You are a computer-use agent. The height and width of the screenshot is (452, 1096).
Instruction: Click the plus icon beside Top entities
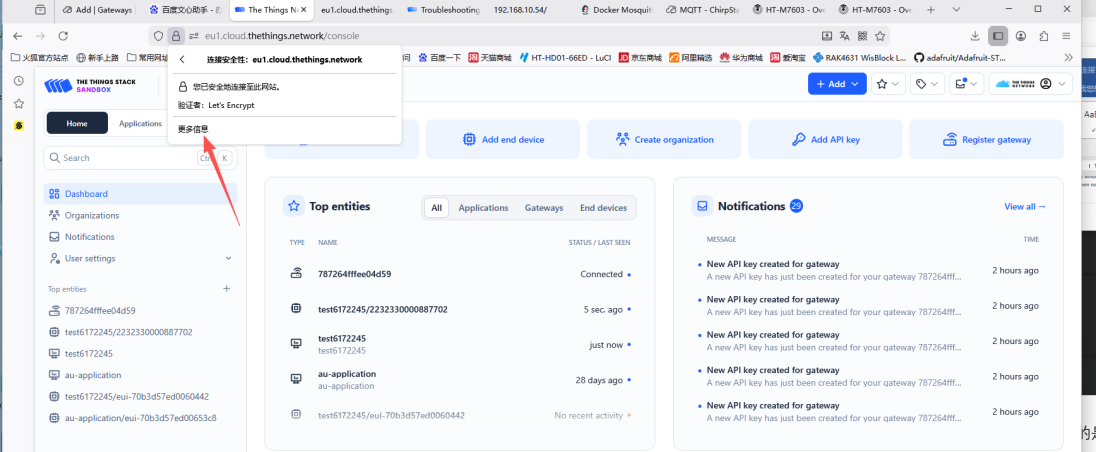[x=226, y=289]
